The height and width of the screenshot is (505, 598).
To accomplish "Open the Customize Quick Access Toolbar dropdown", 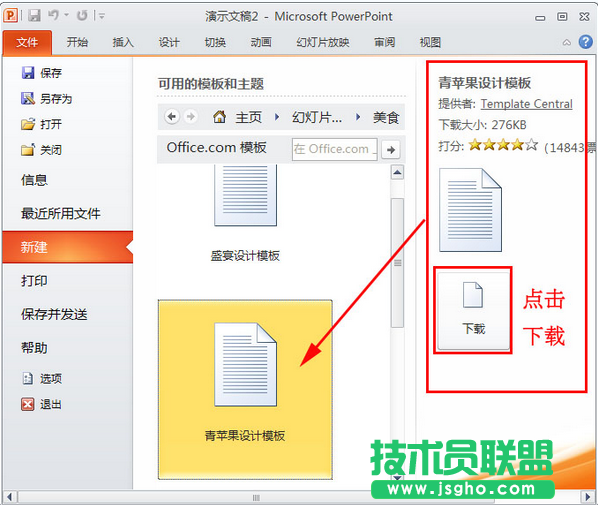I will click(x=101, y=16).
